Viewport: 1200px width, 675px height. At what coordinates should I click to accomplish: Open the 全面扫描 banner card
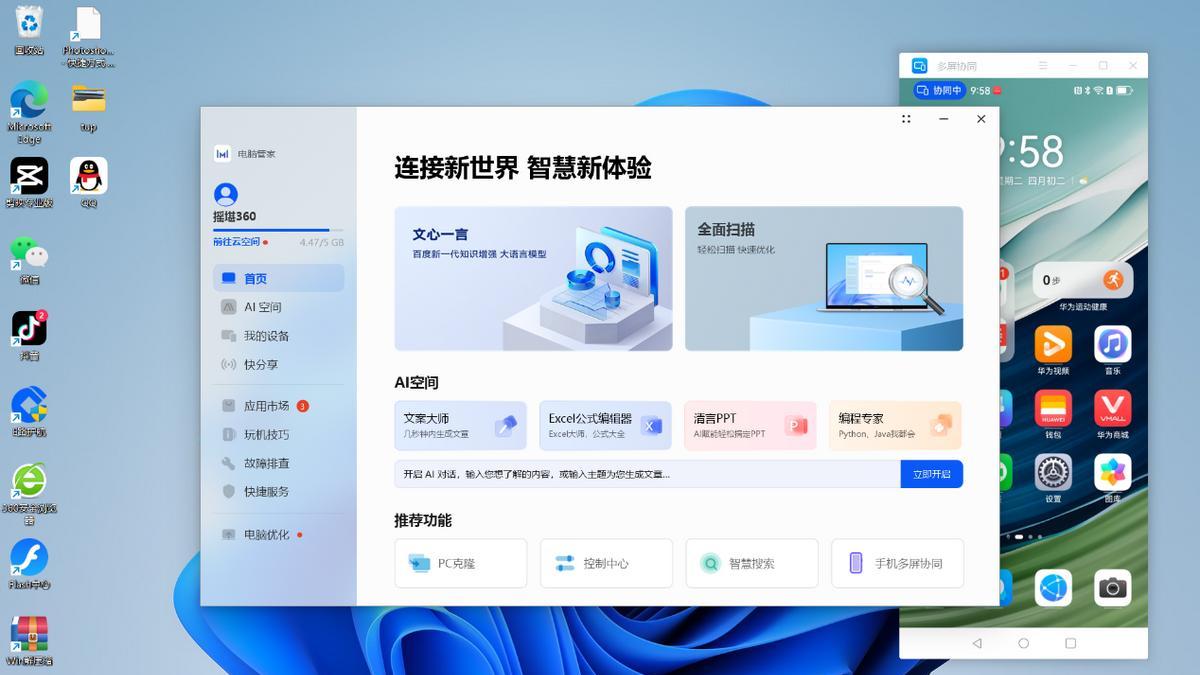click(x=824, y=278)
